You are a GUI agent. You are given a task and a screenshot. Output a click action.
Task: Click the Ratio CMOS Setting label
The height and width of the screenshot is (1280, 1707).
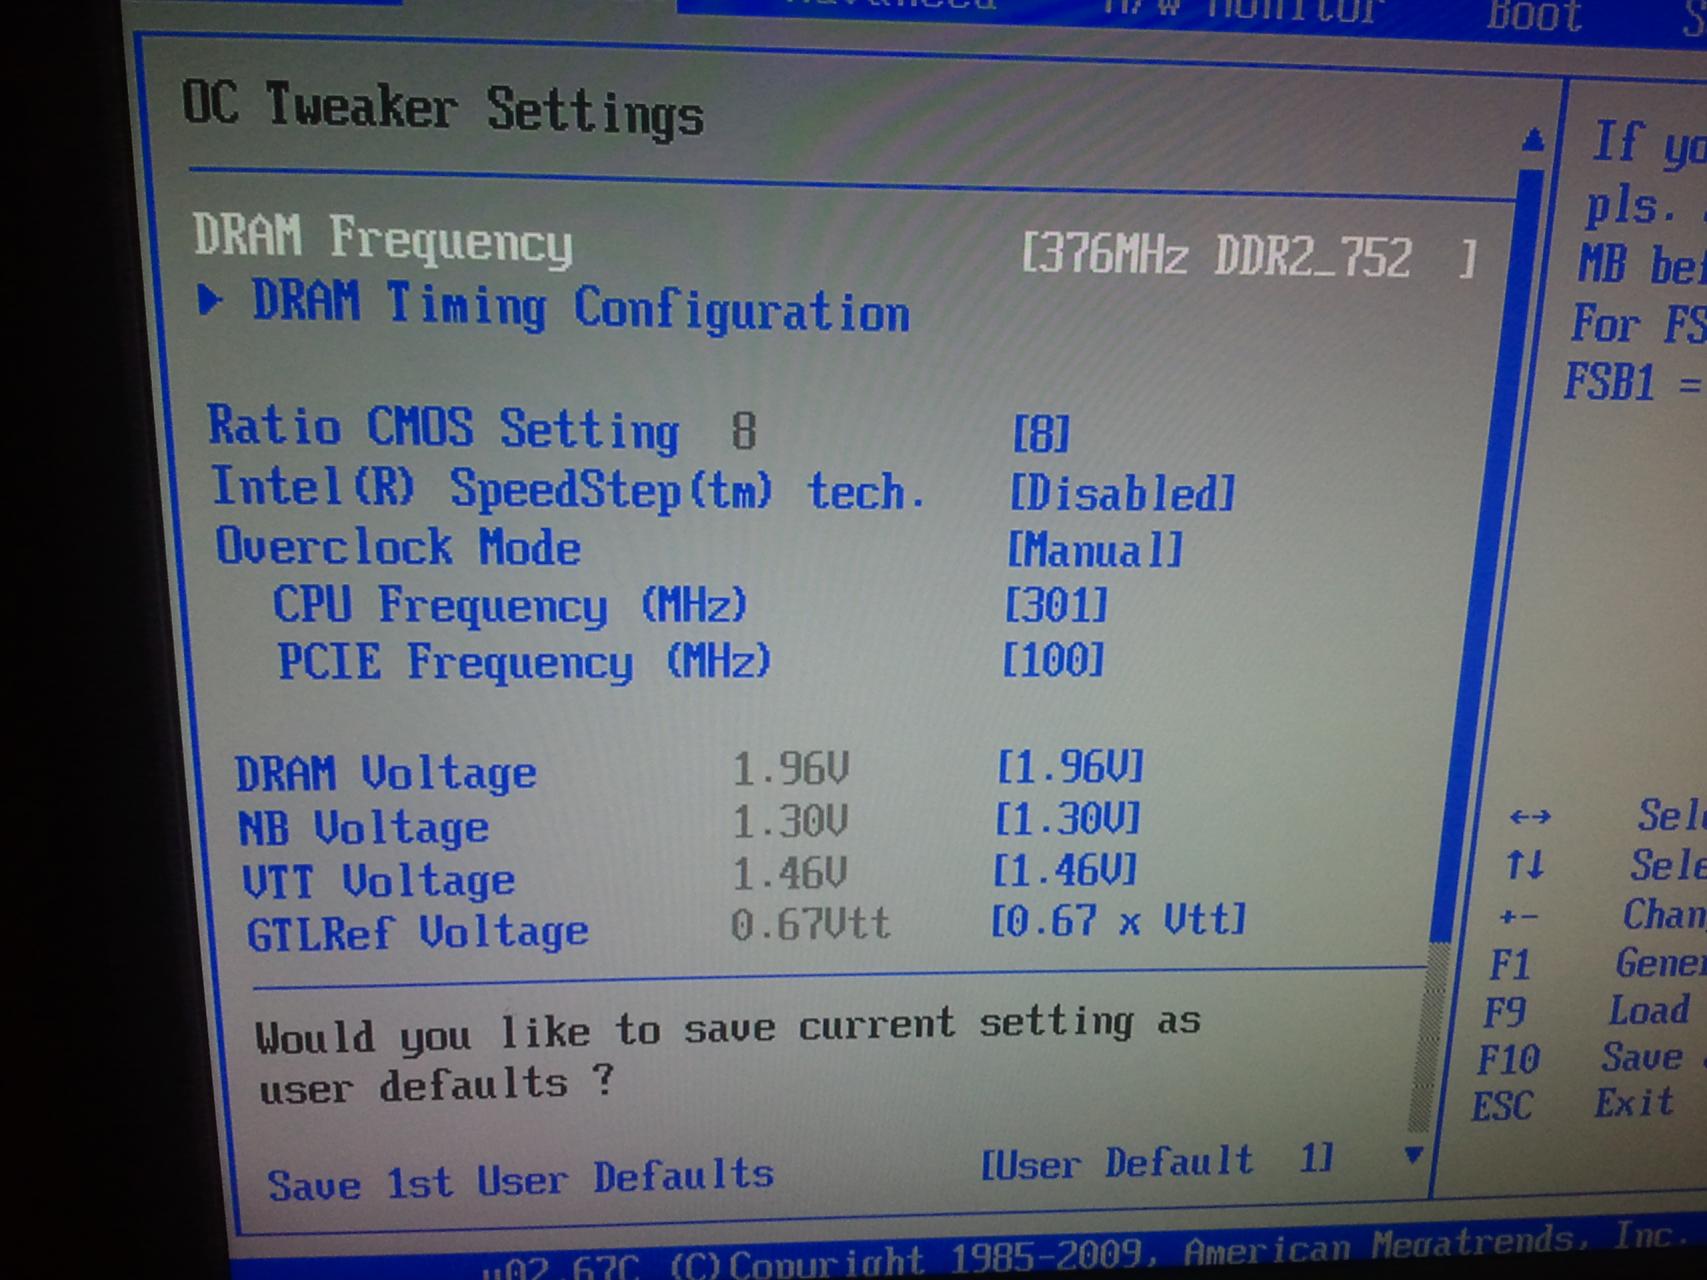pos(444,428)
